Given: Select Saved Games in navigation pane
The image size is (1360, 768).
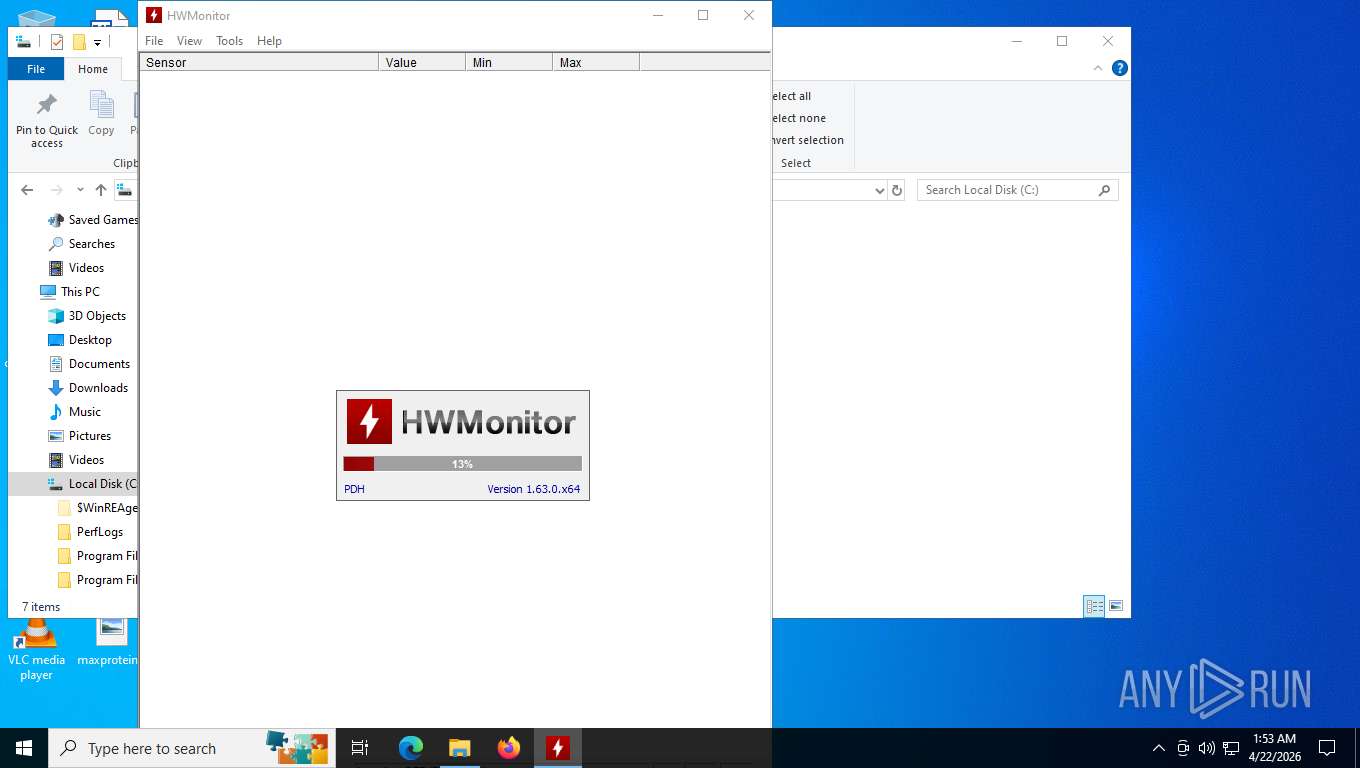Looking at the screenshot, I should 92,220.
